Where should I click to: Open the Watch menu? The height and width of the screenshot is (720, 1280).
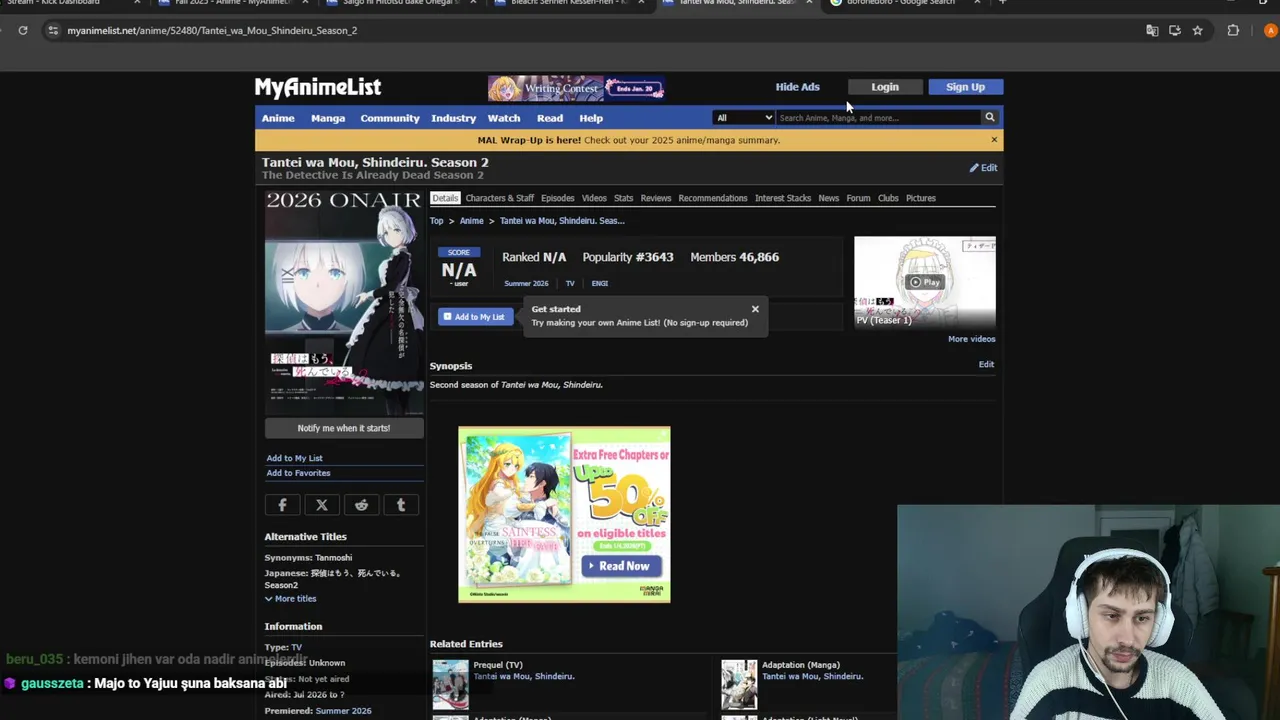click(504, 118)
